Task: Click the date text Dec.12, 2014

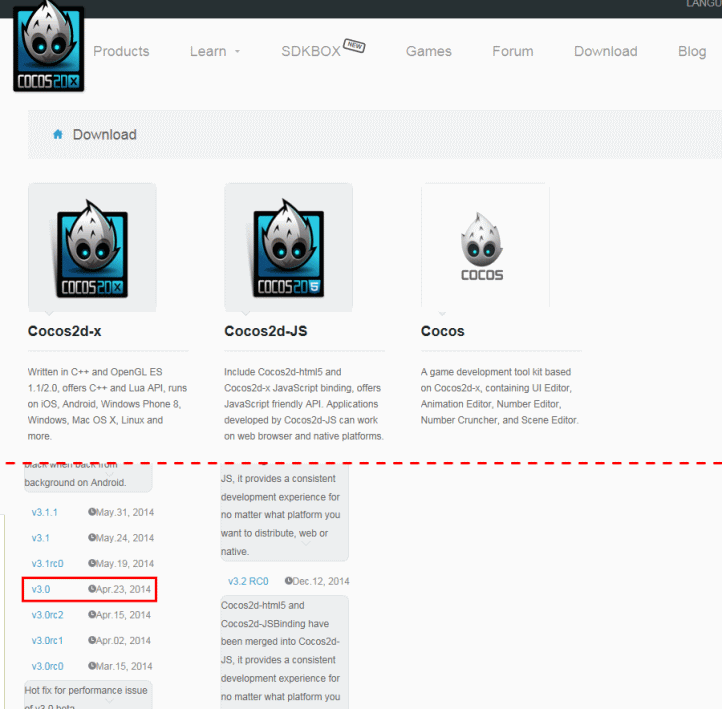Action: [321, 581]
